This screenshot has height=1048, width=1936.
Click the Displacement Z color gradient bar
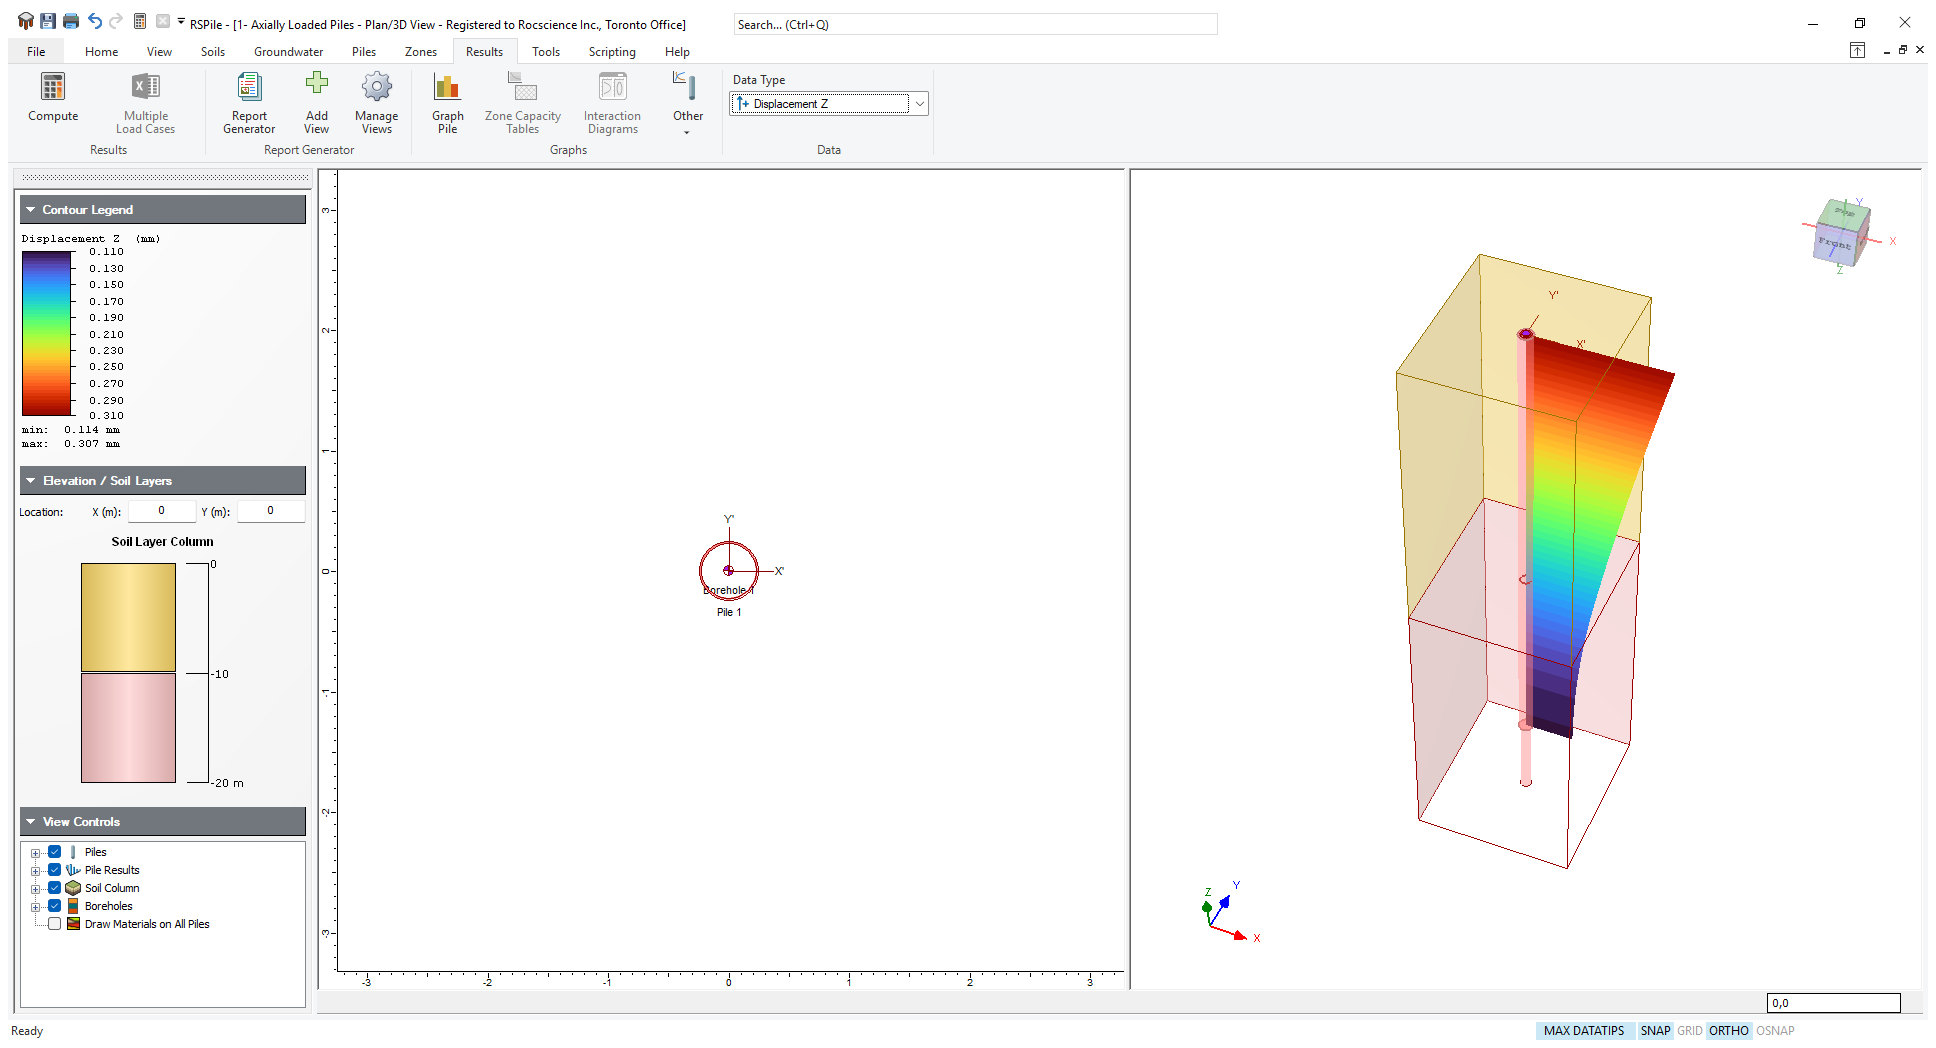click(47, 333)
